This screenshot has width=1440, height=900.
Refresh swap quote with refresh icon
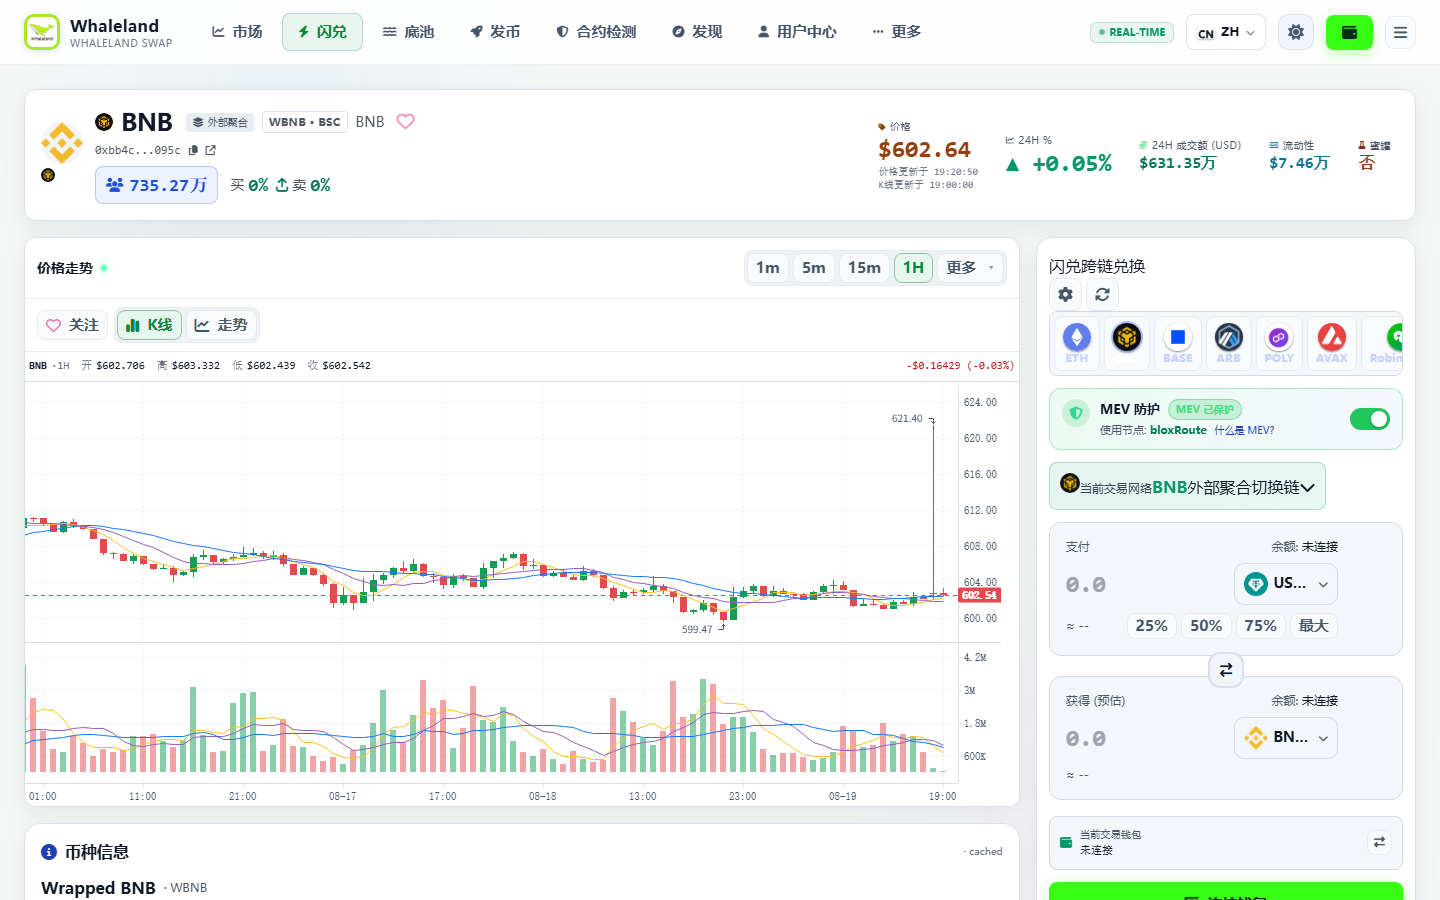point(1102,295)
